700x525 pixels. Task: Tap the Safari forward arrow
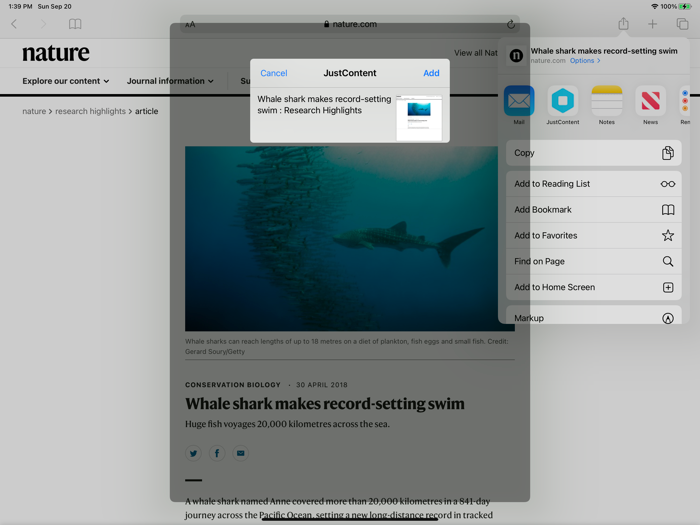[x=43, y=24]
